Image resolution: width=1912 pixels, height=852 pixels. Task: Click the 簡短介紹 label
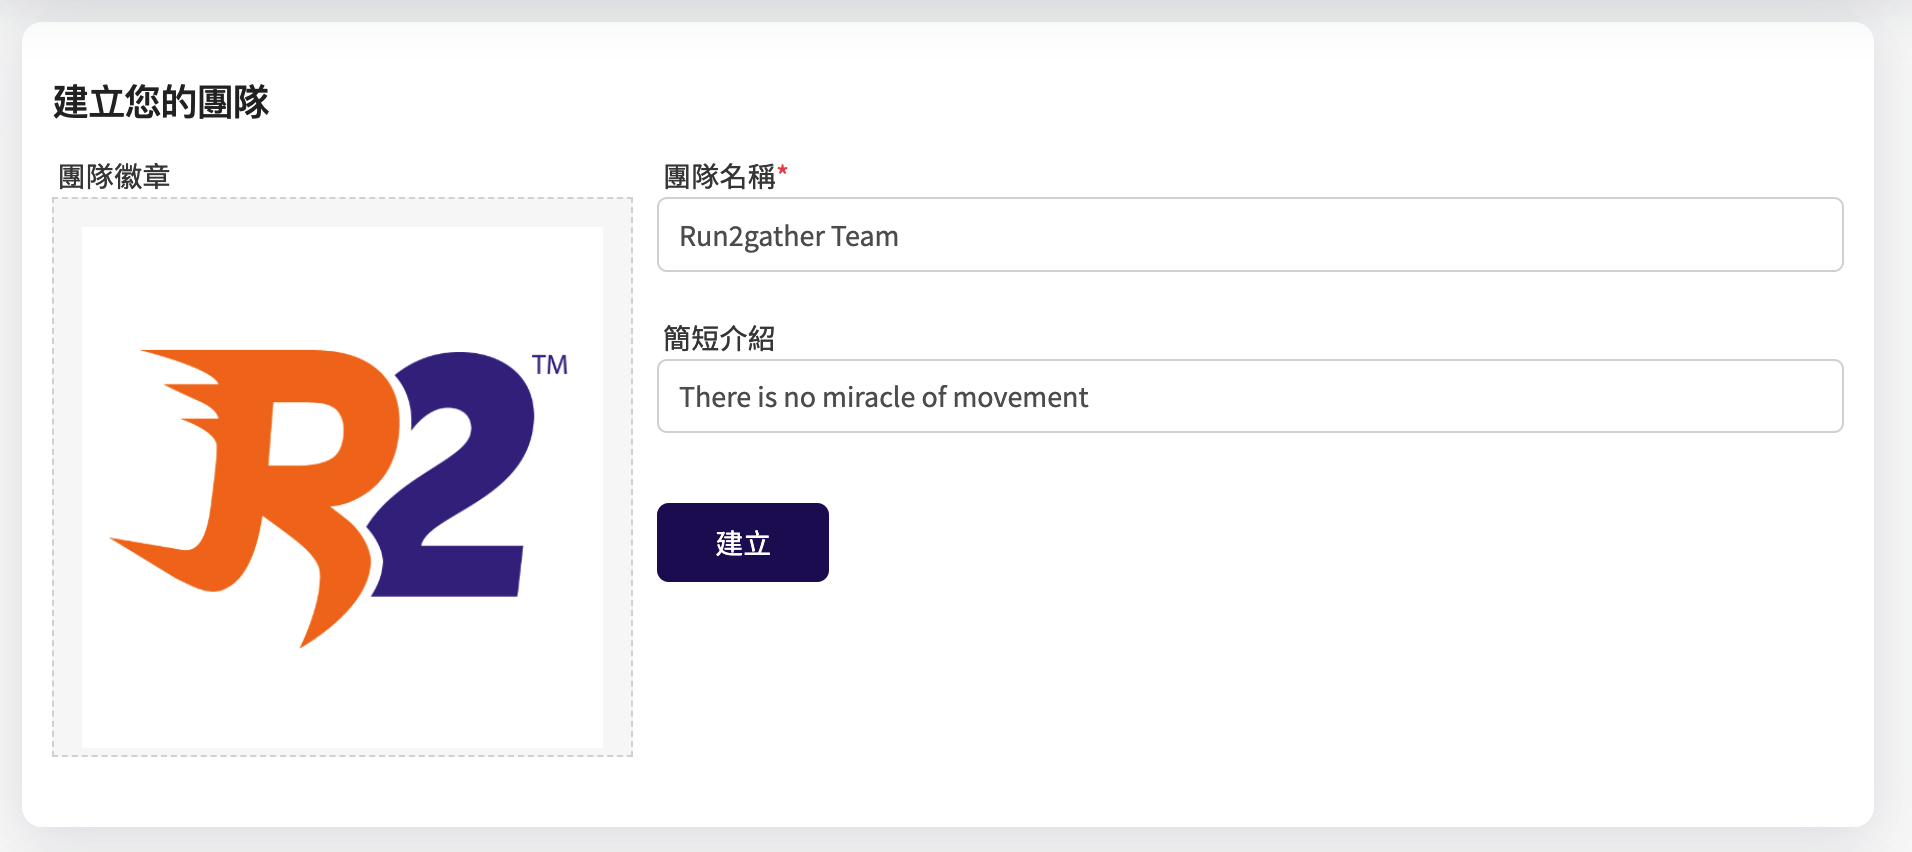[x=719, y=338]
